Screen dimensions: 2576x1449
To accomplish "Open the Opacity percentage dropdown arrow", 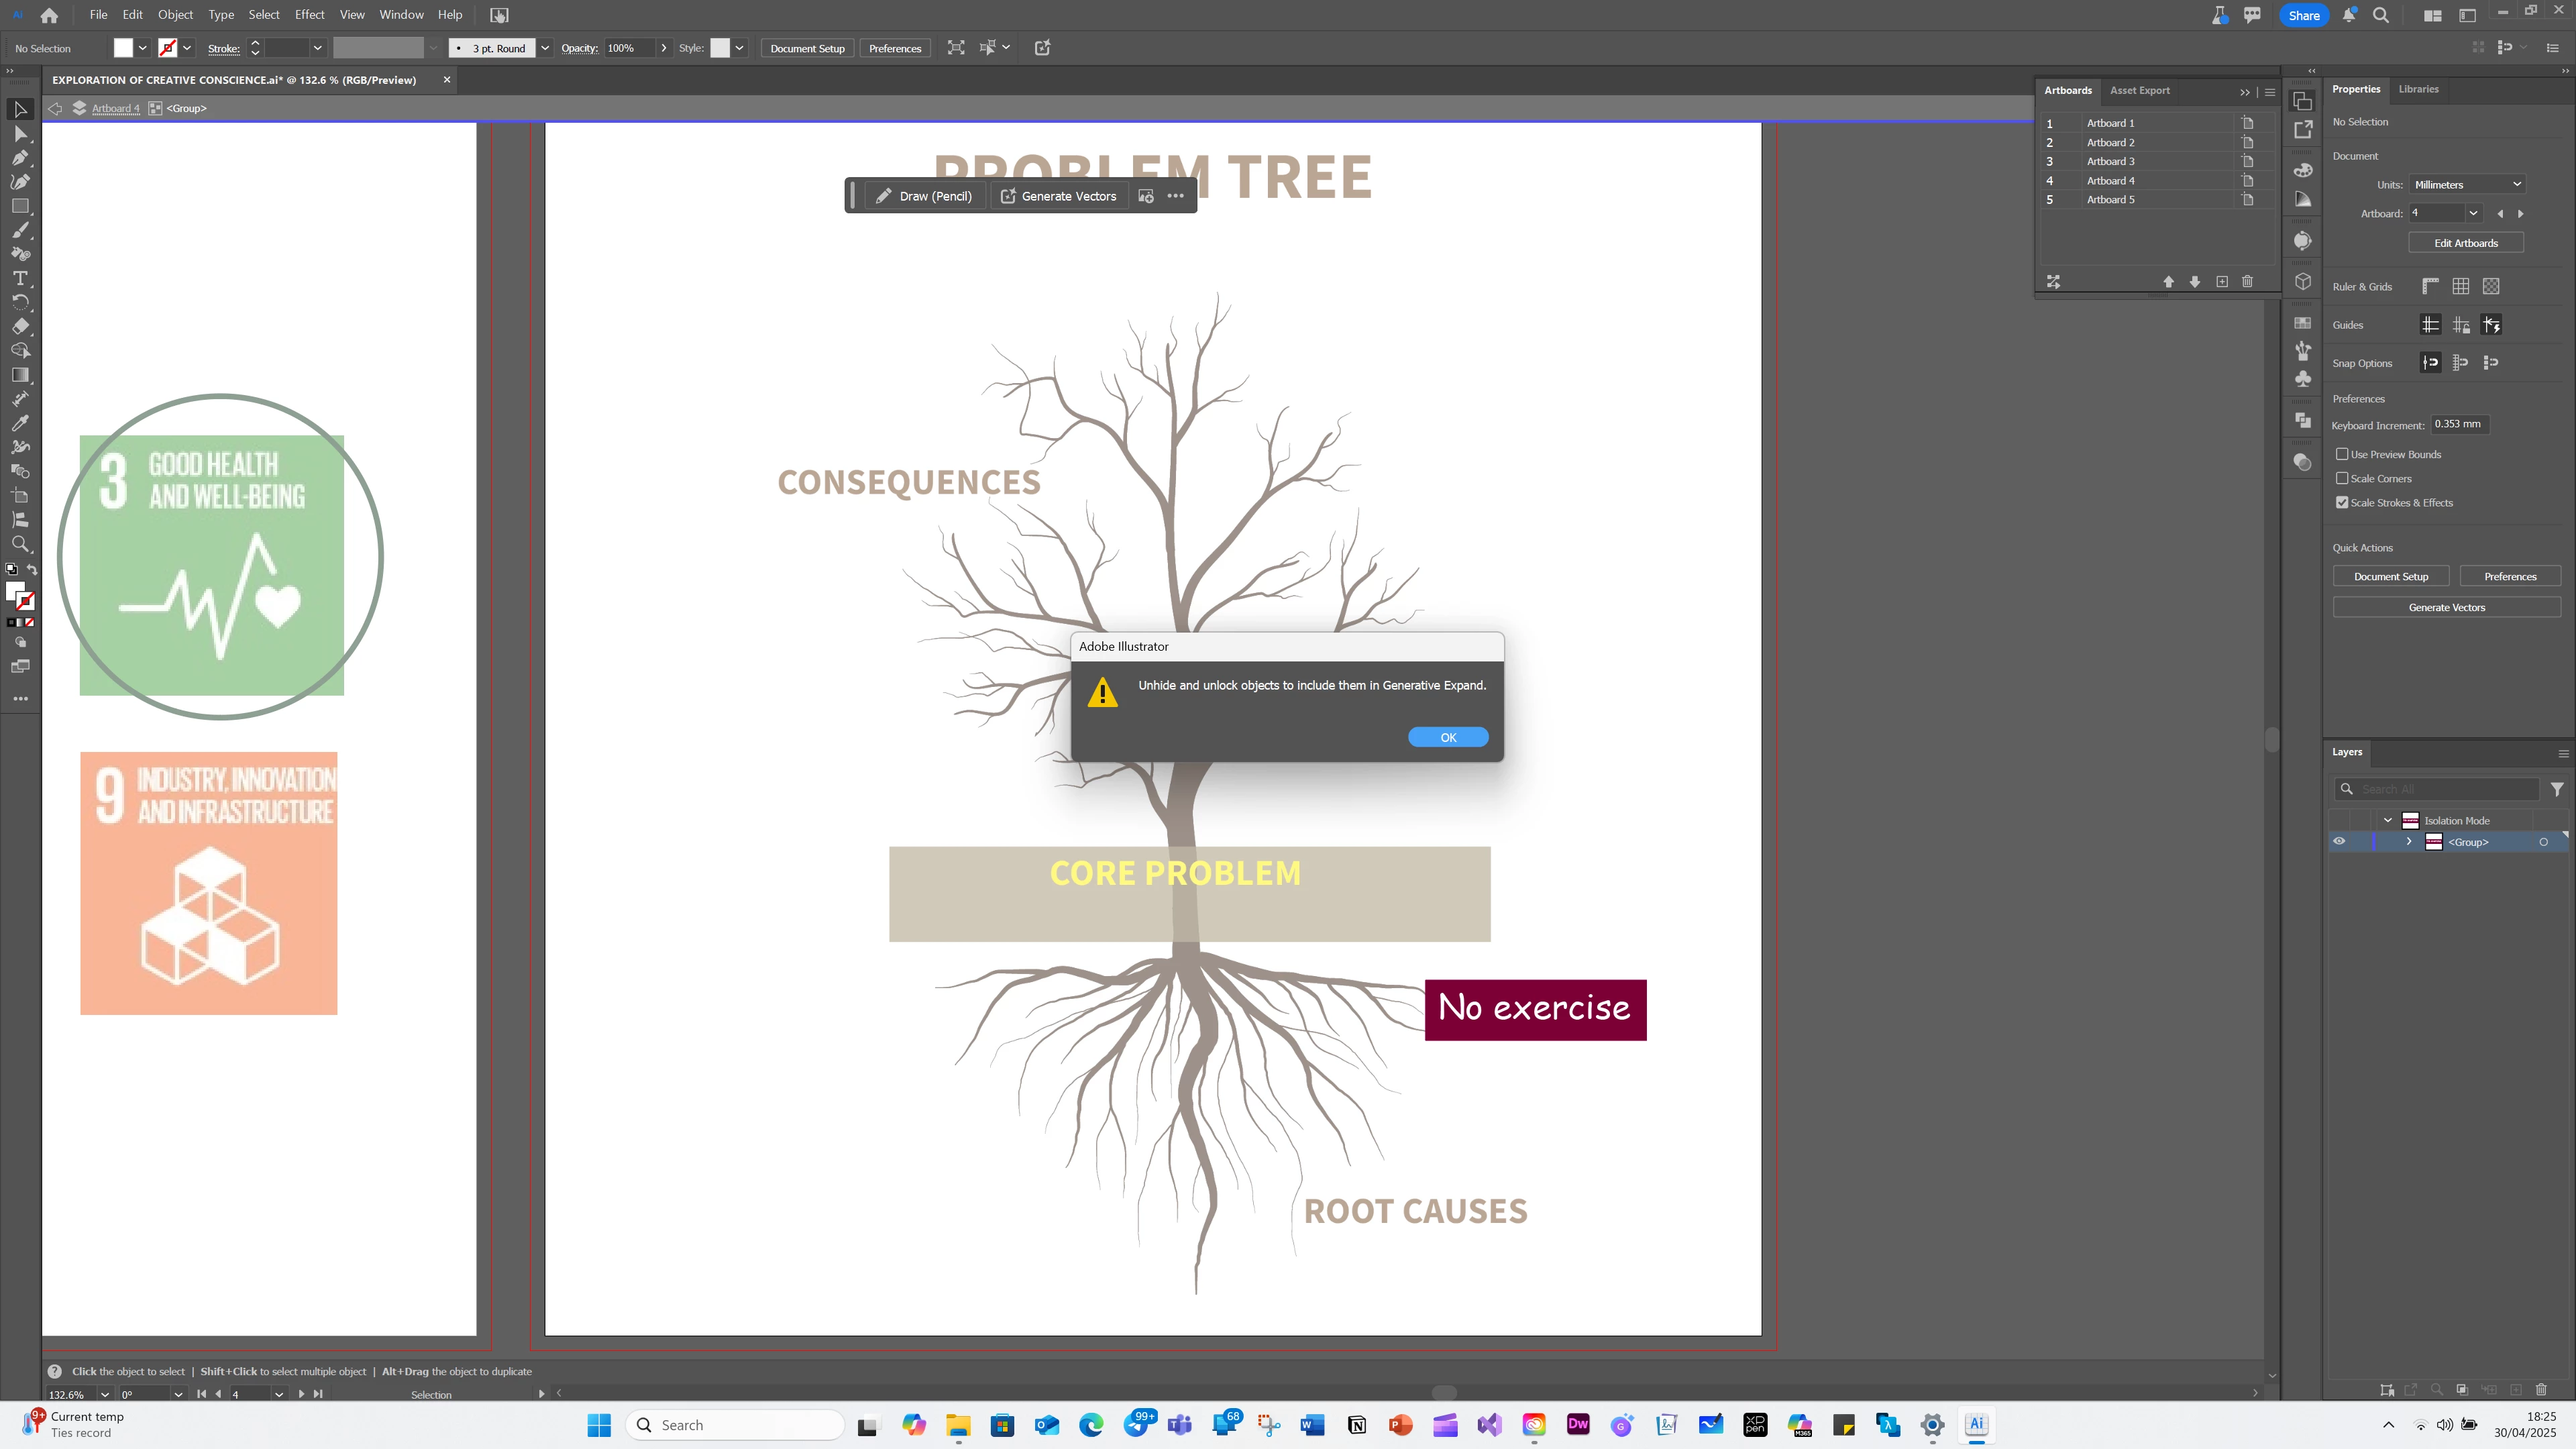I will (x=663, y=48).
